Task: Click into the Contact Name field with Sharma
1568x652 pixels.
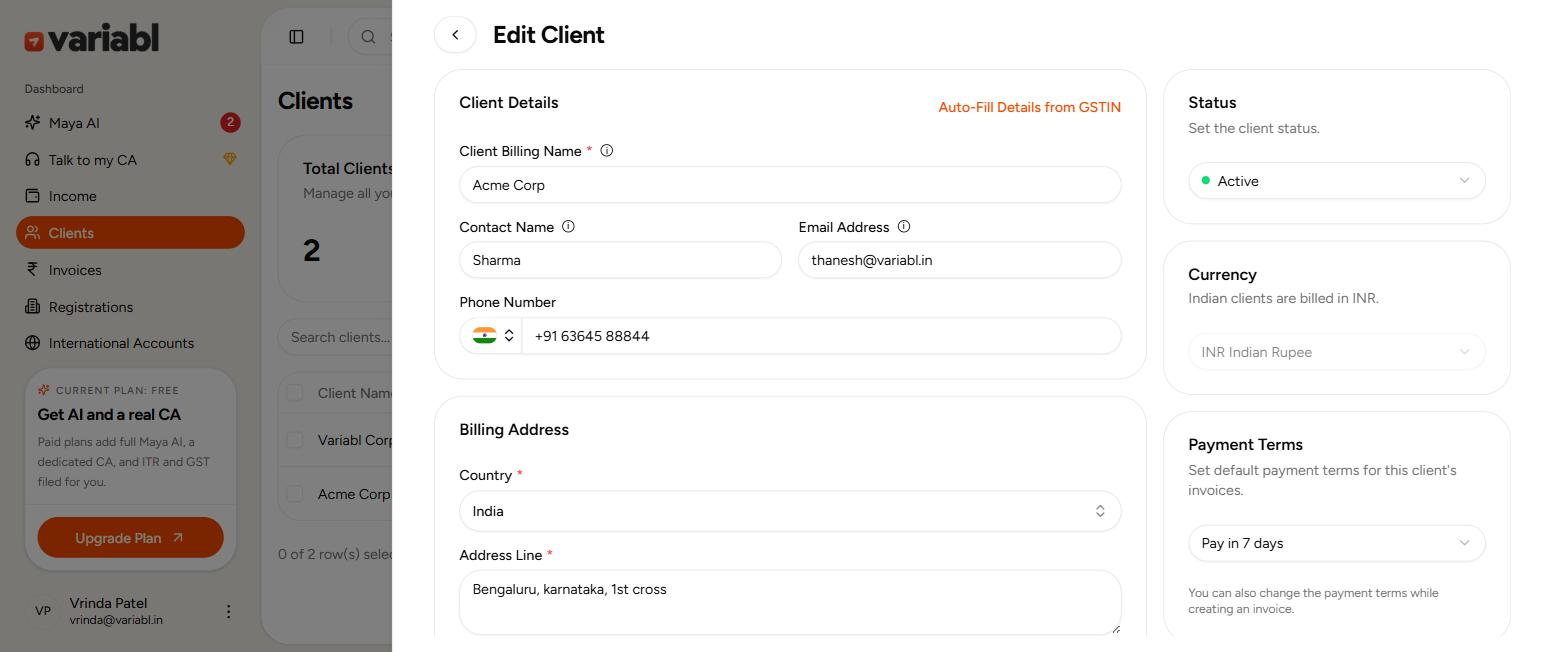Action: [620, 260]
